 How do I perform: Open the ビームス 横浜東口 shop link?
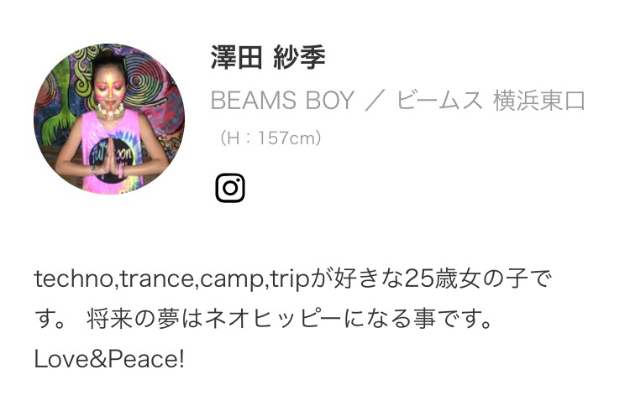491,100
